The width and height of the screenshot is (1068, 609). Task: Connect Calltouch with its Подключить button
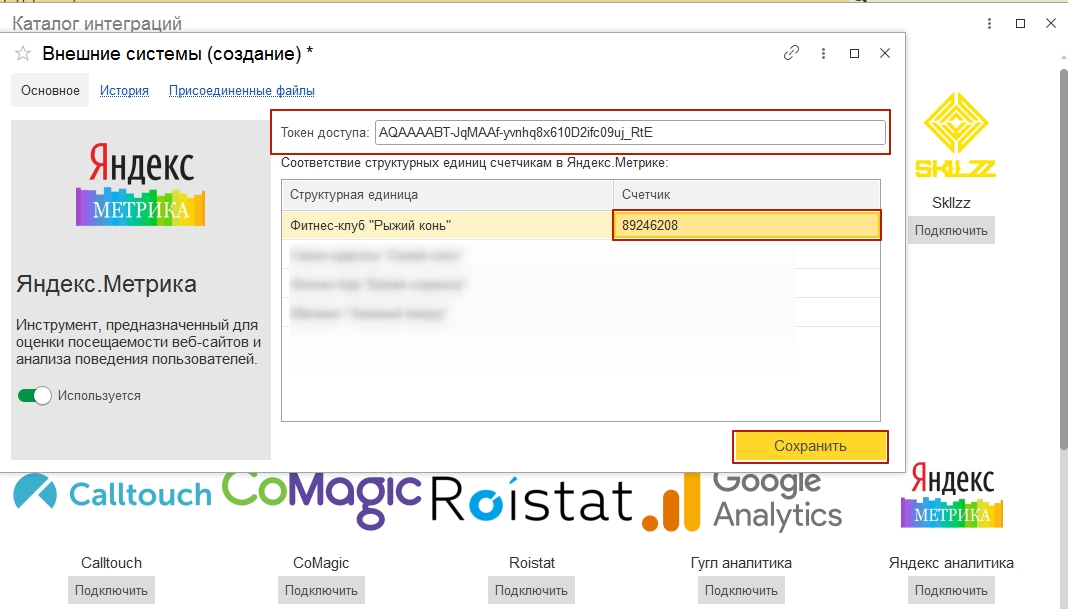pyautogui.click(x=111, y=591)
